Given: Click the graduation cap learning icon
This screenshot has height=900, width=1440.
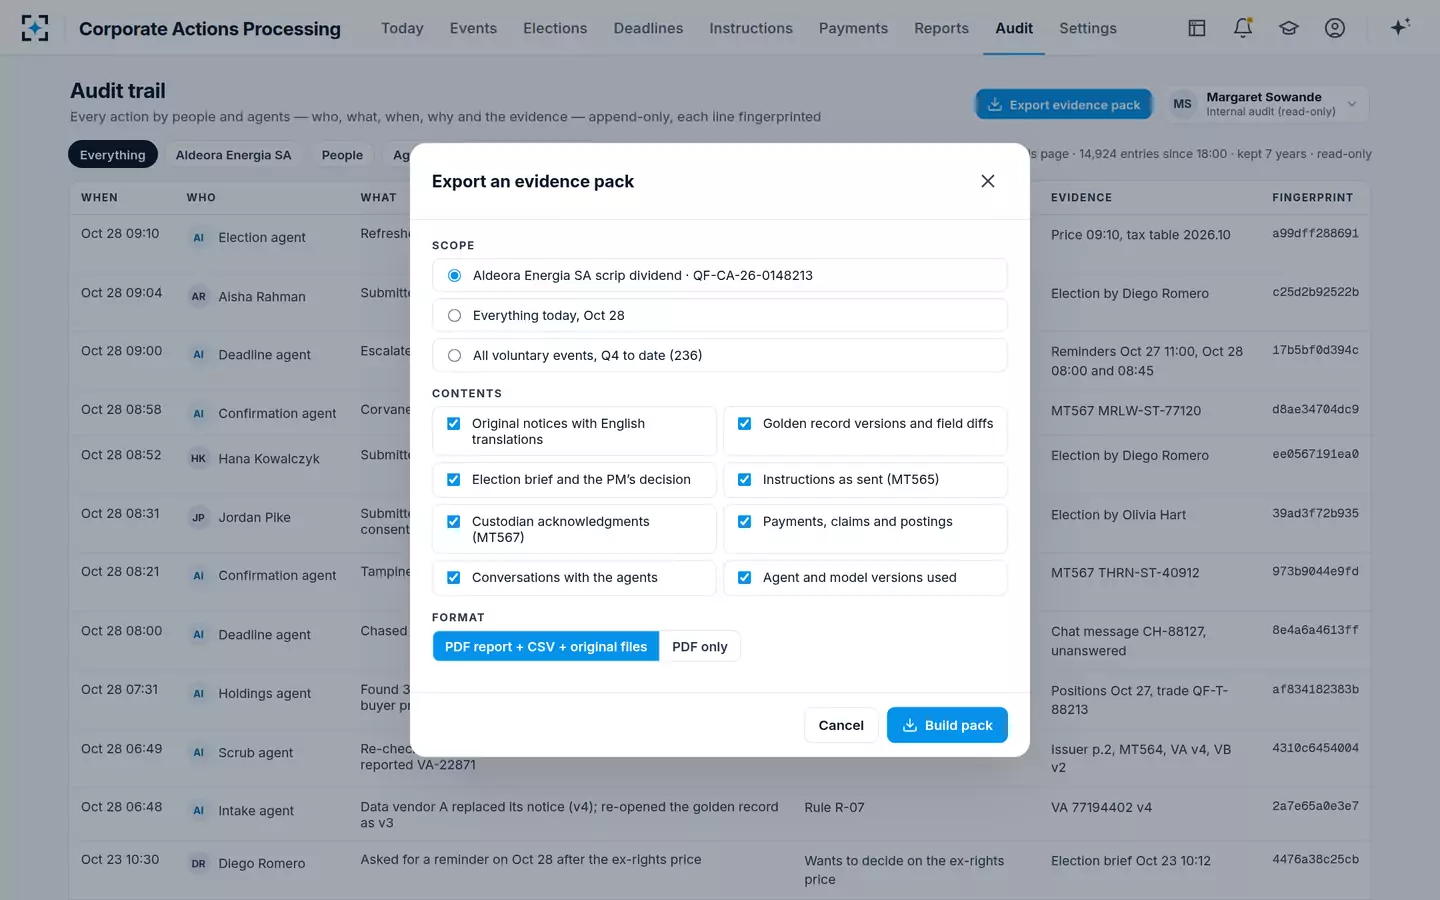Looking at the screenshot, I should (x=1289, y=28).
